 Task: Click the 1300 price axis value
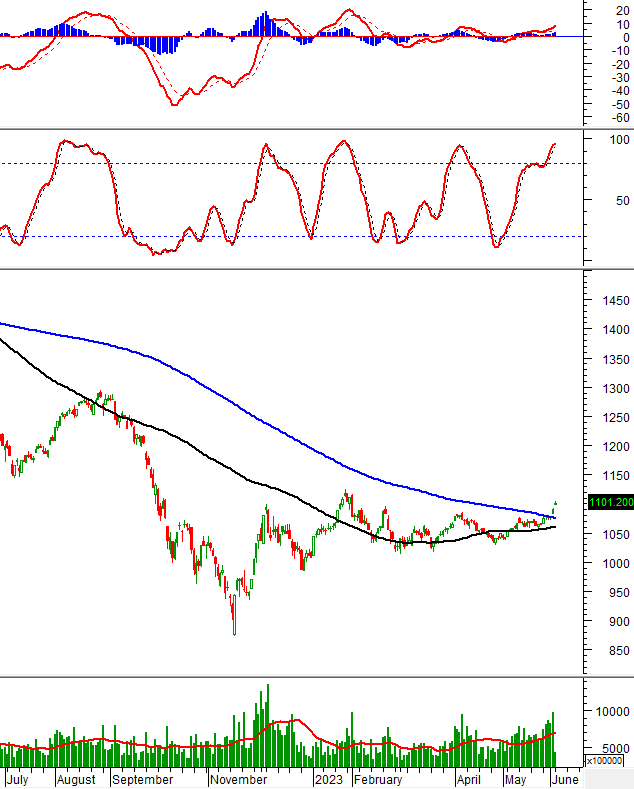point(616,389)
